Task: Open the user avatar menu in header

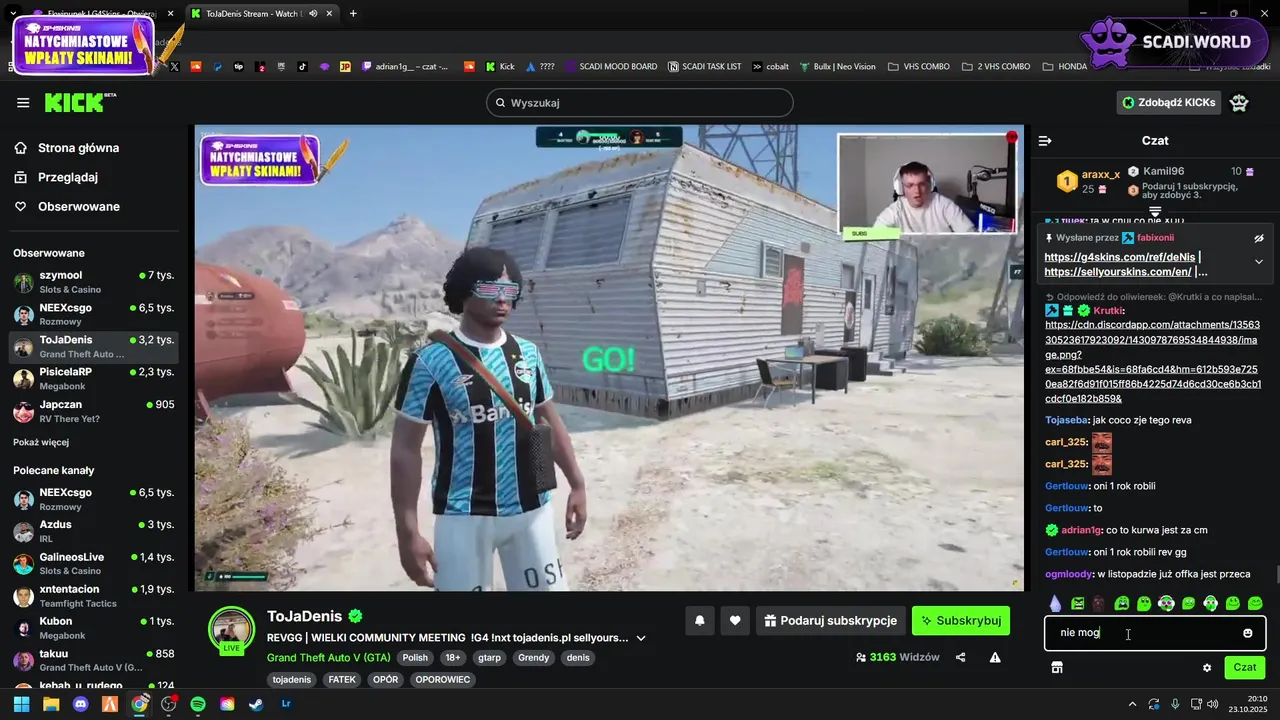Action: pyautogui.click(x=1239, y=102)
